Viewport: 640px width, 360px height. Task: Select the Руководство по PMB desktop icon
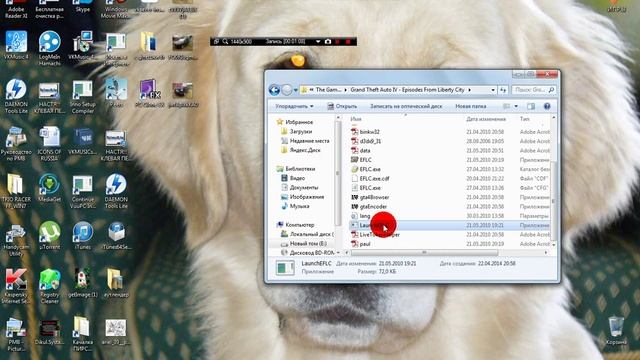pyautogui.click(x=16, y=144)
